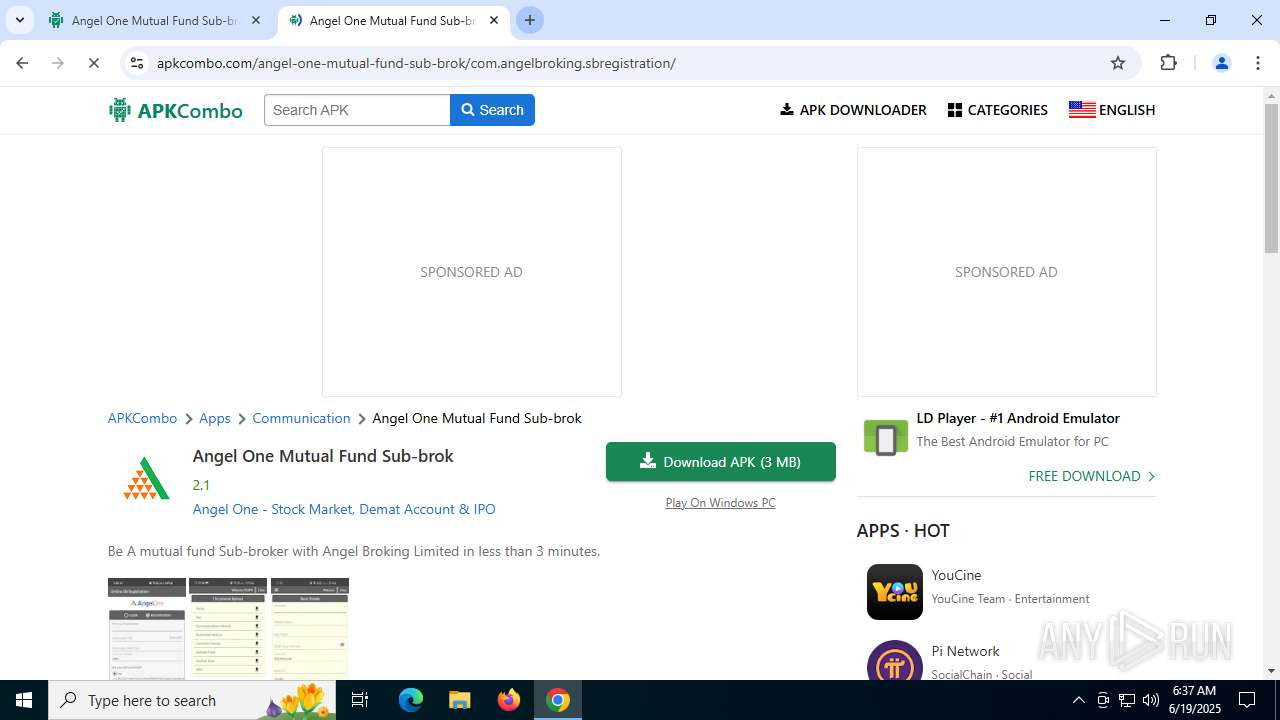The image size is (1280, 720).
Task: Go back to previous page
Action: click(22, 63)
